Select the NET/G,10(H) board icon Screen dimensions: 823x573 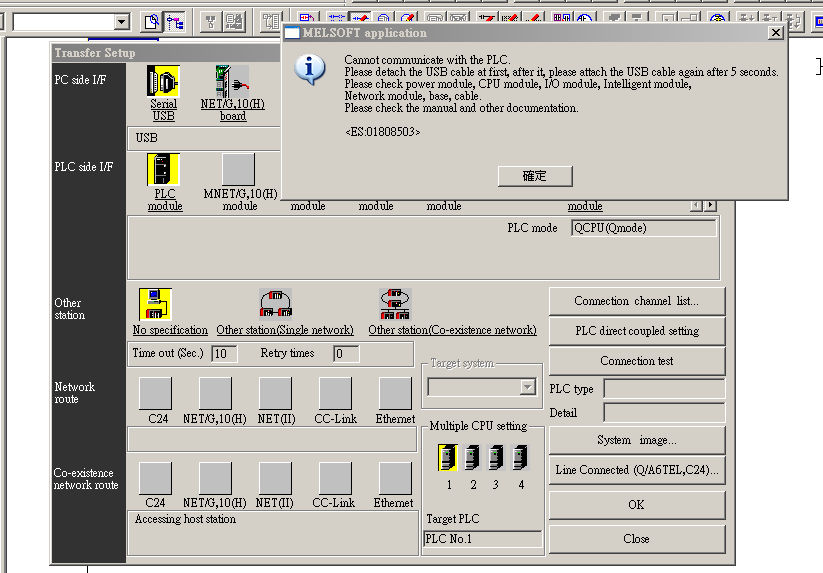(x=232, y=81)
